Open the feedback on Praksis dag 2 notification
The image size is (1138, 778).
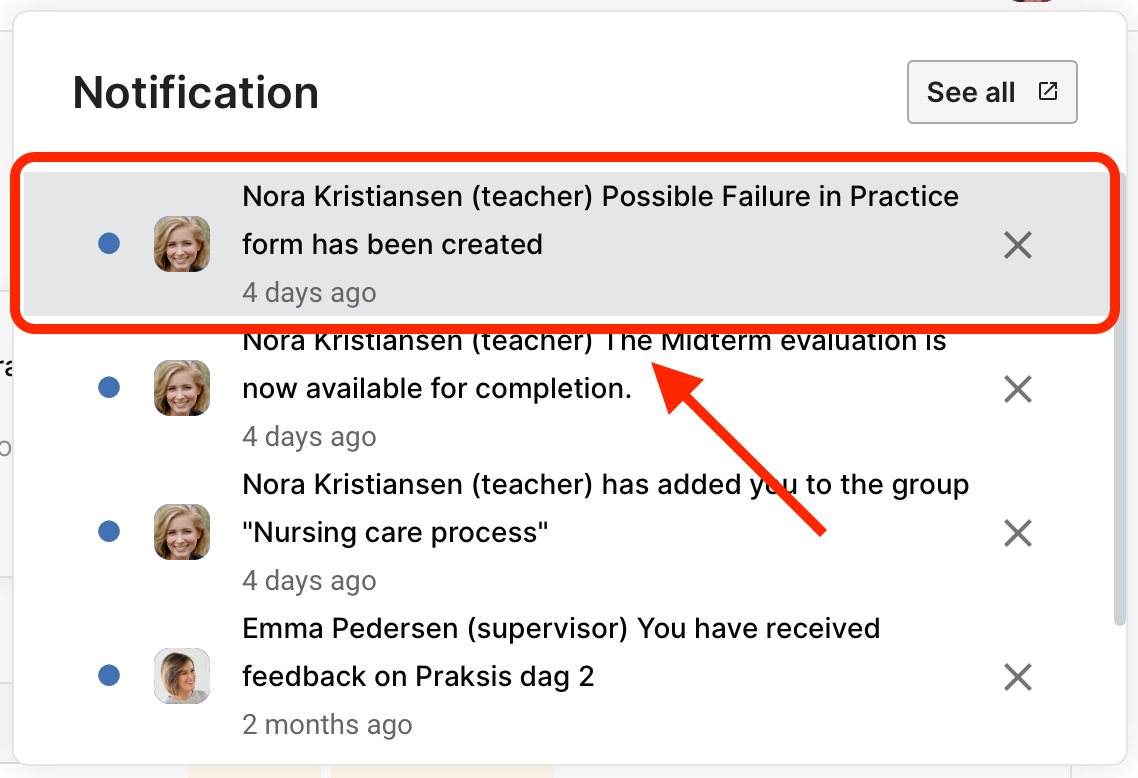560,653
